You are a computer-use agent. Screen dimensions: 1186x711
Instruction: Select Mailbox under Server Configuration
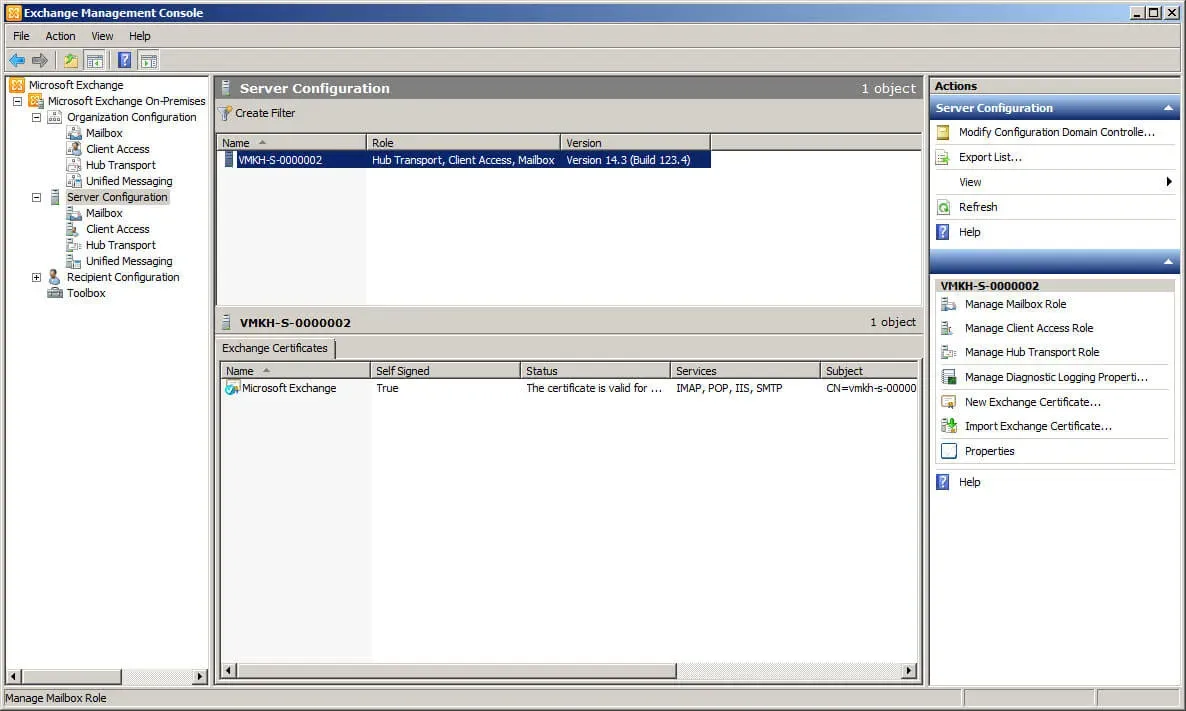point(104,213)
